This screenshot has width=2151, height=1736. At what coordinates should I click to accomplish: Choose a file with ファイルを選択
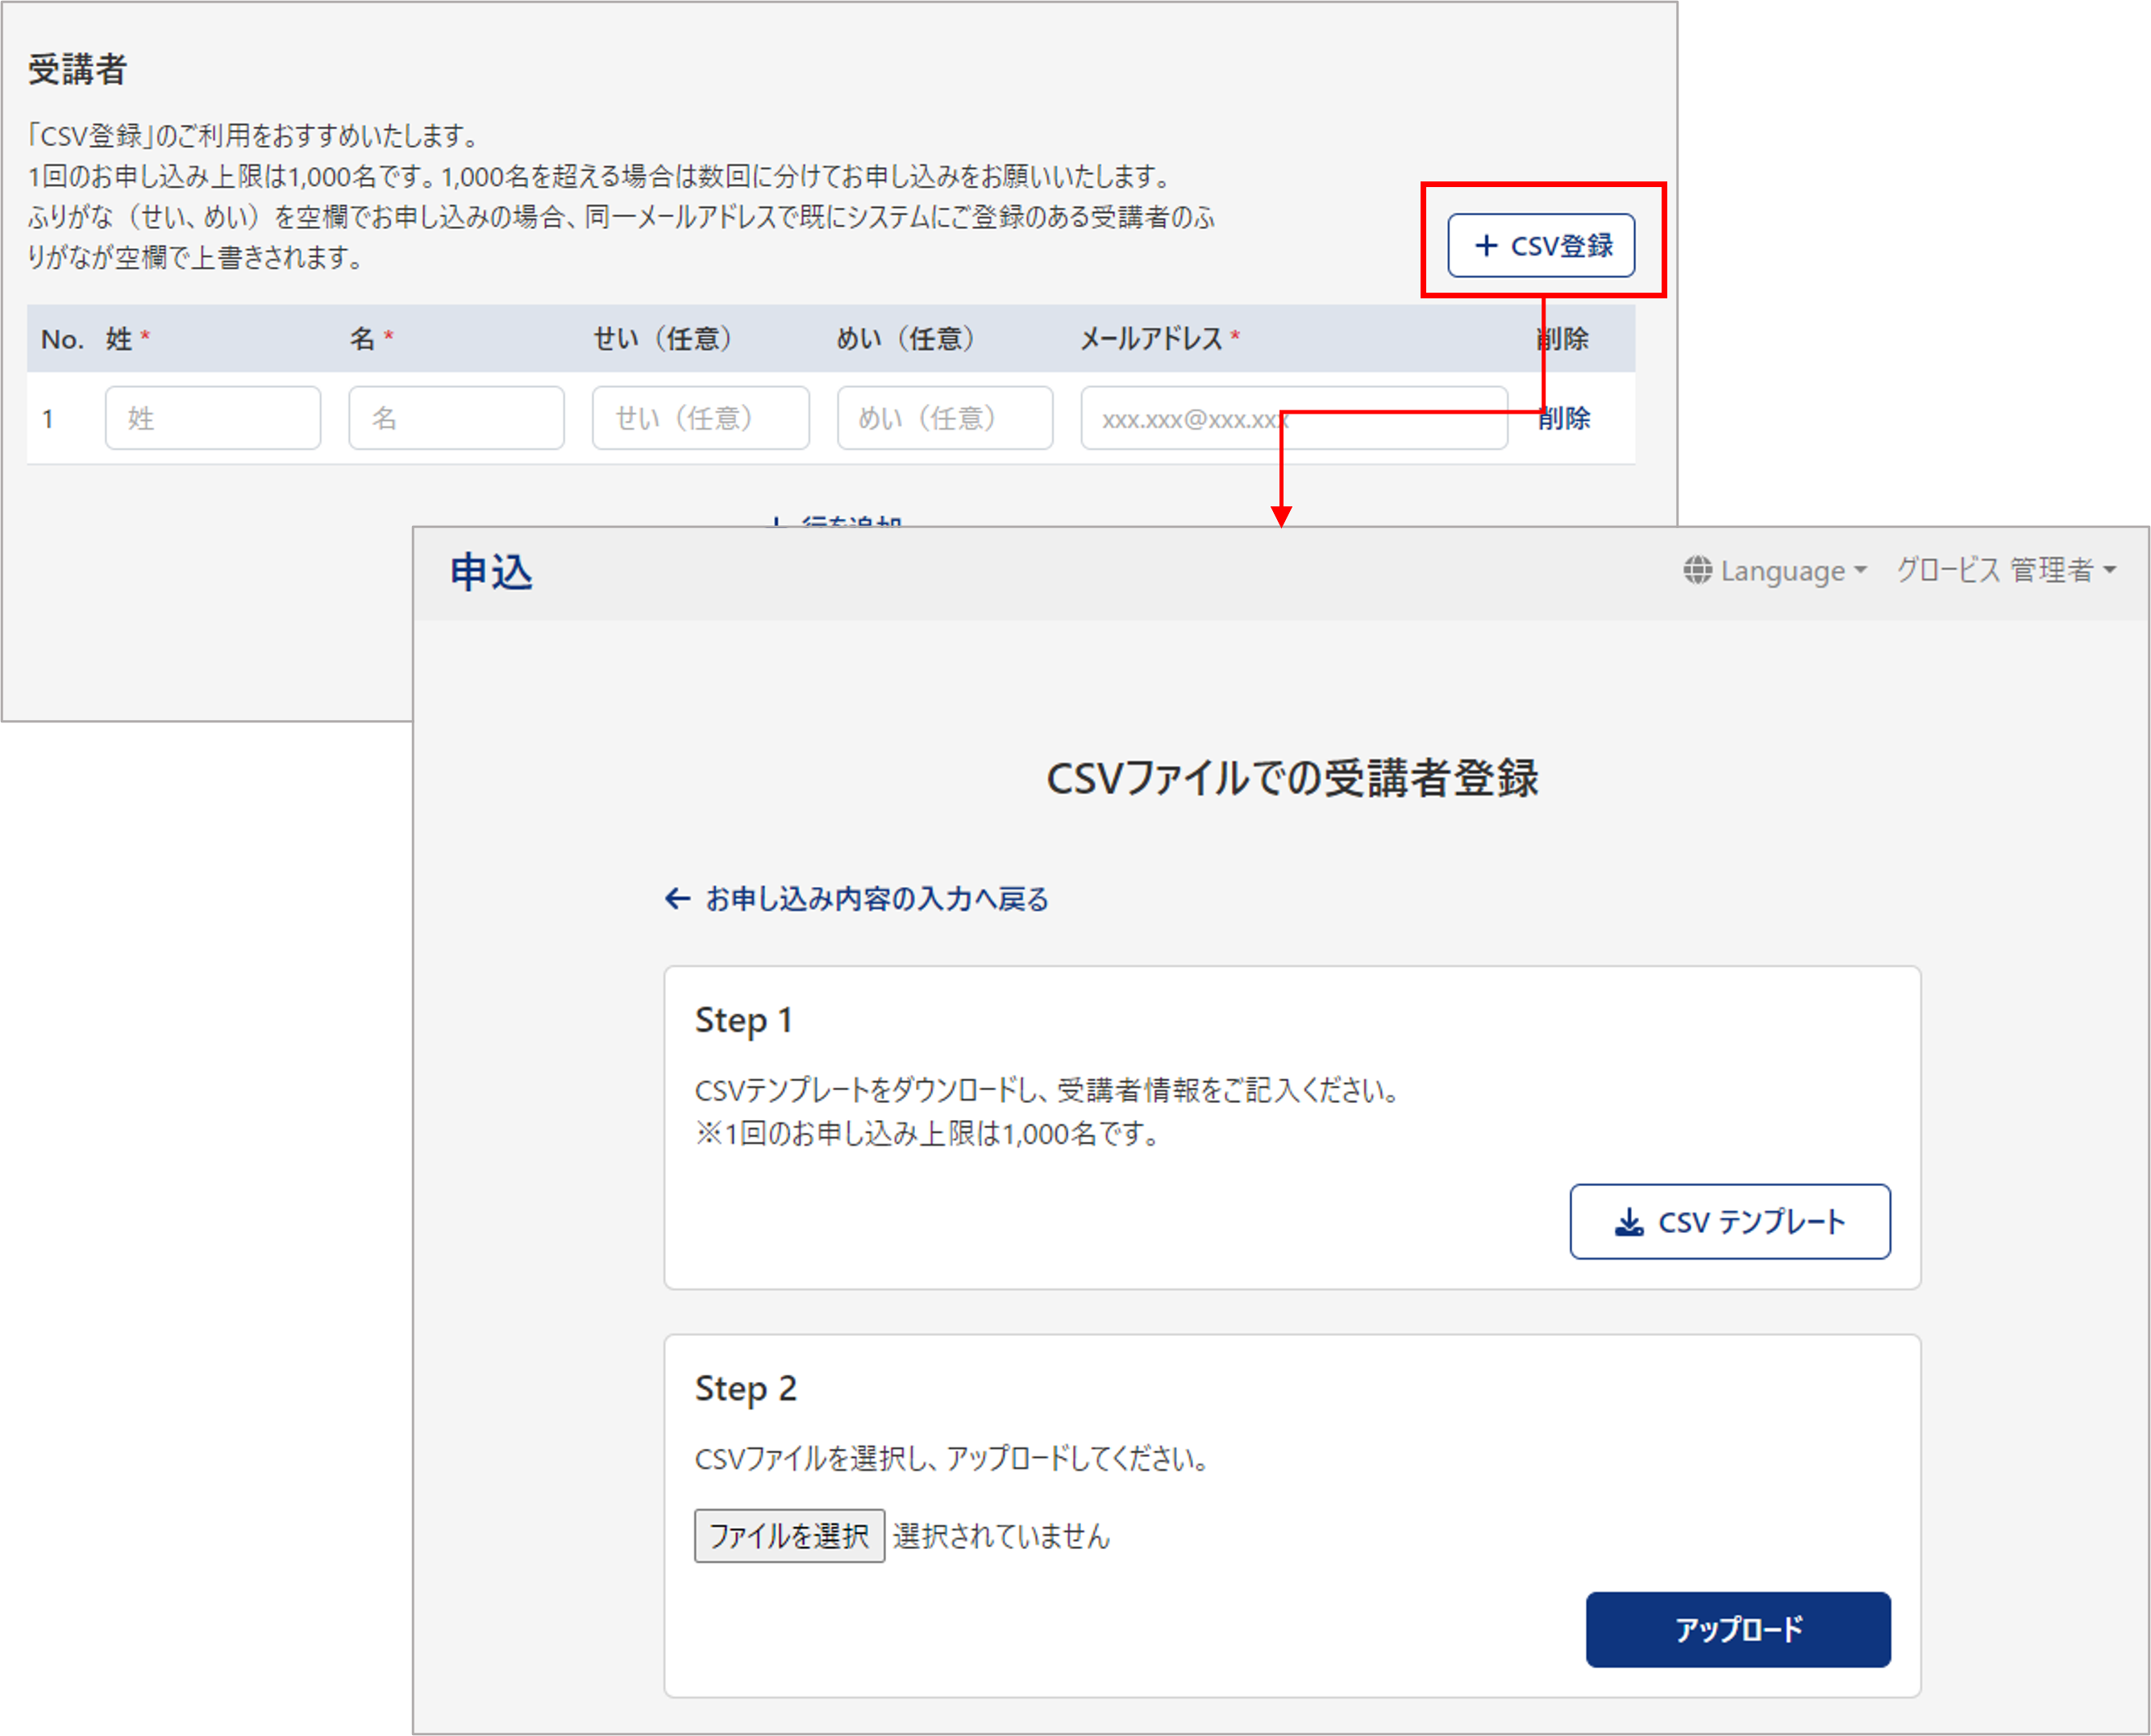click(789, 1535)
